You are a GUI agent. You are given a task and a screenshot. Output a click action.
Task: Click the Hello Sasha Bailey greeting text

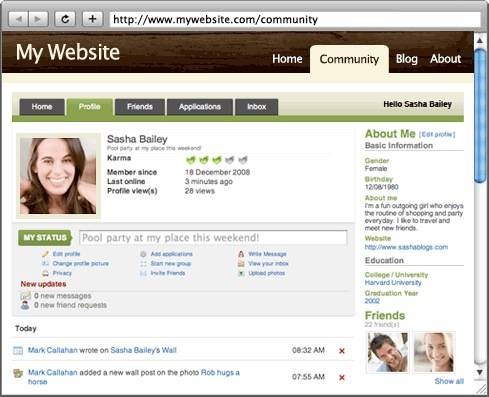point(417,104)
